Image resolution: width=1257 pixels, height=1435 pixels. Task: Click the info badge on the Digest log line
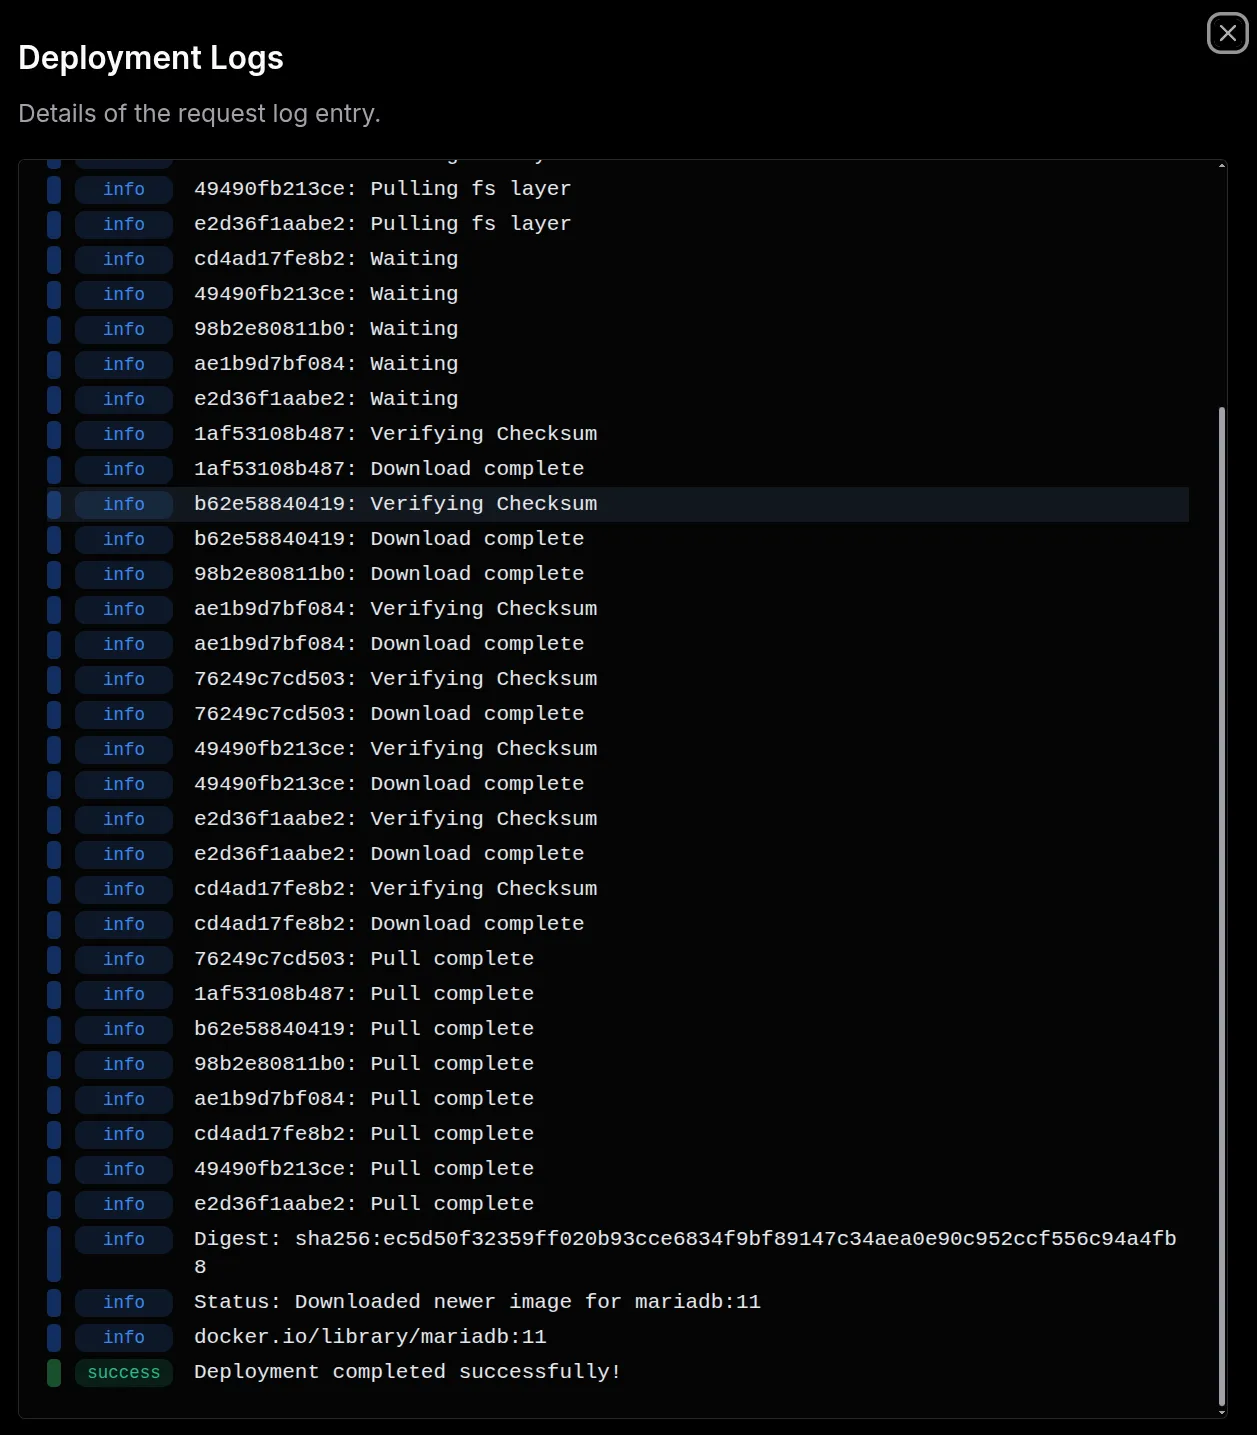click(x=123, y=1239)
